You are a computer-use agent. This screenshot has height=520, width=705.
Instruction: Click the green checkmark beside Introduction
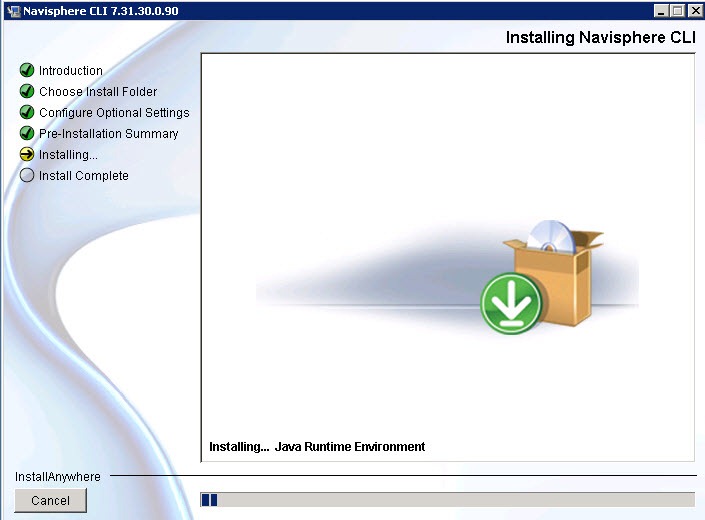27,71
